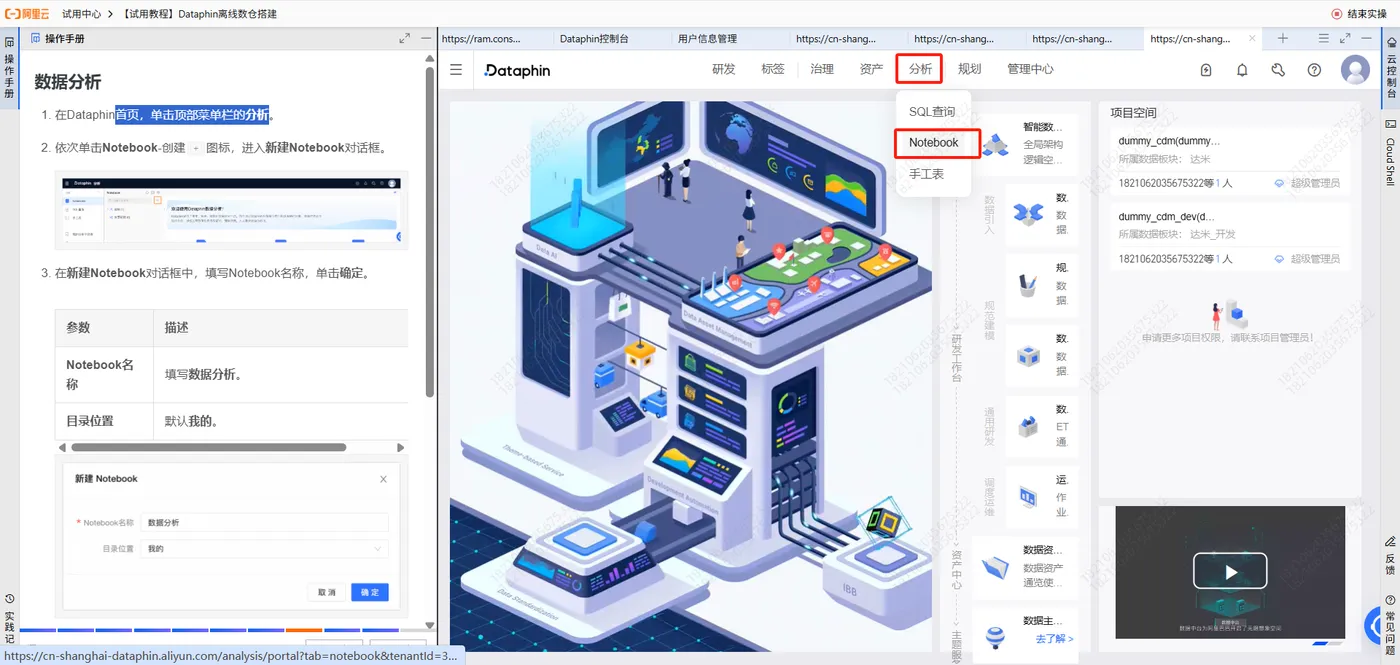Minimize the 操作手册 panel

click(426, 38)
